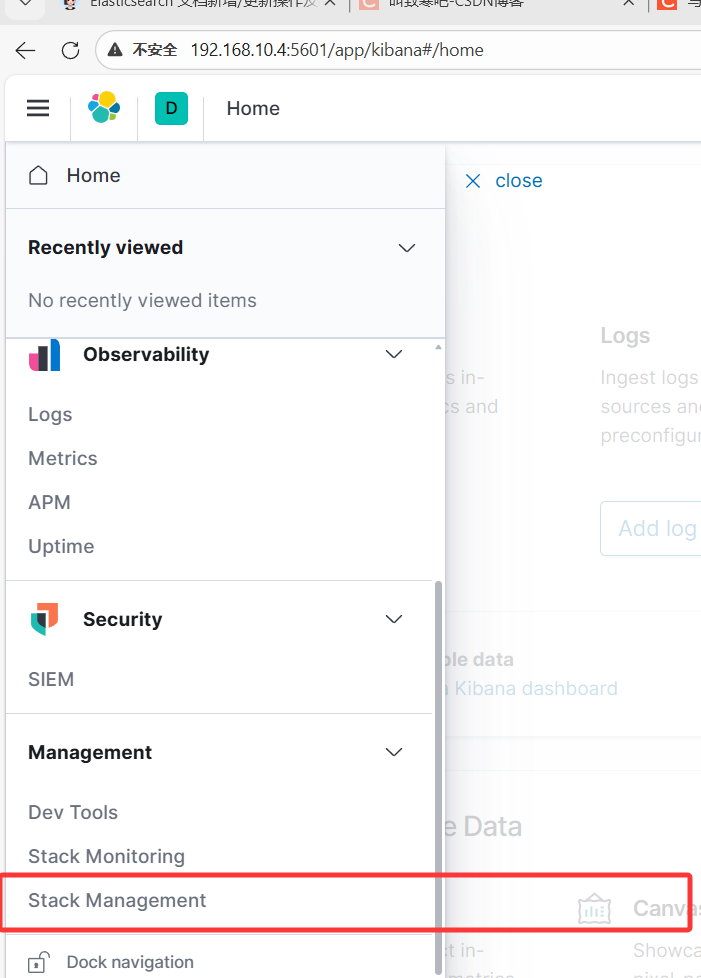Collapse the Security section chevron

394,619
